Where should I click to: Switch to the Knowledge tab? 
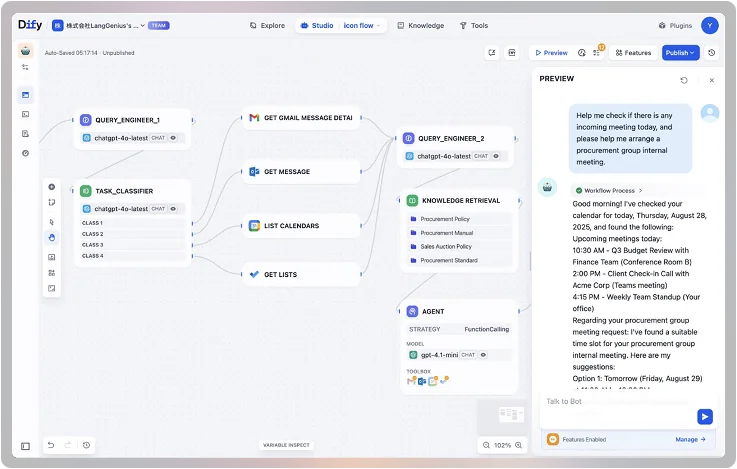click(x=421, y=25)
